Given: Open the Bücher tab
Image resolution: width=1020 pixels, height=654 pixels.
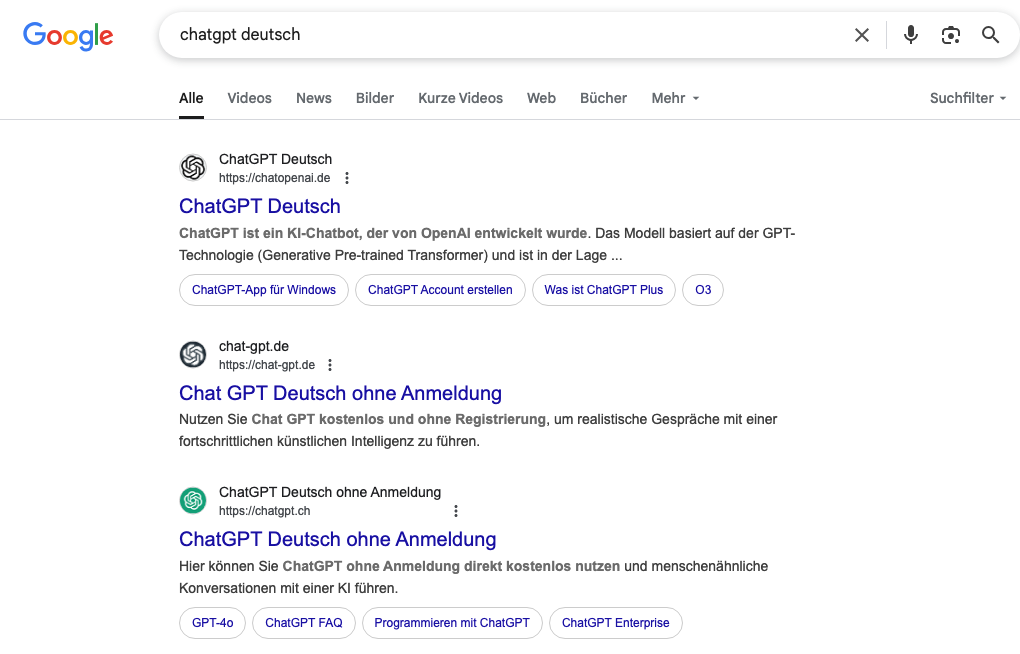Looking at the screenshot, I should 604,98.
